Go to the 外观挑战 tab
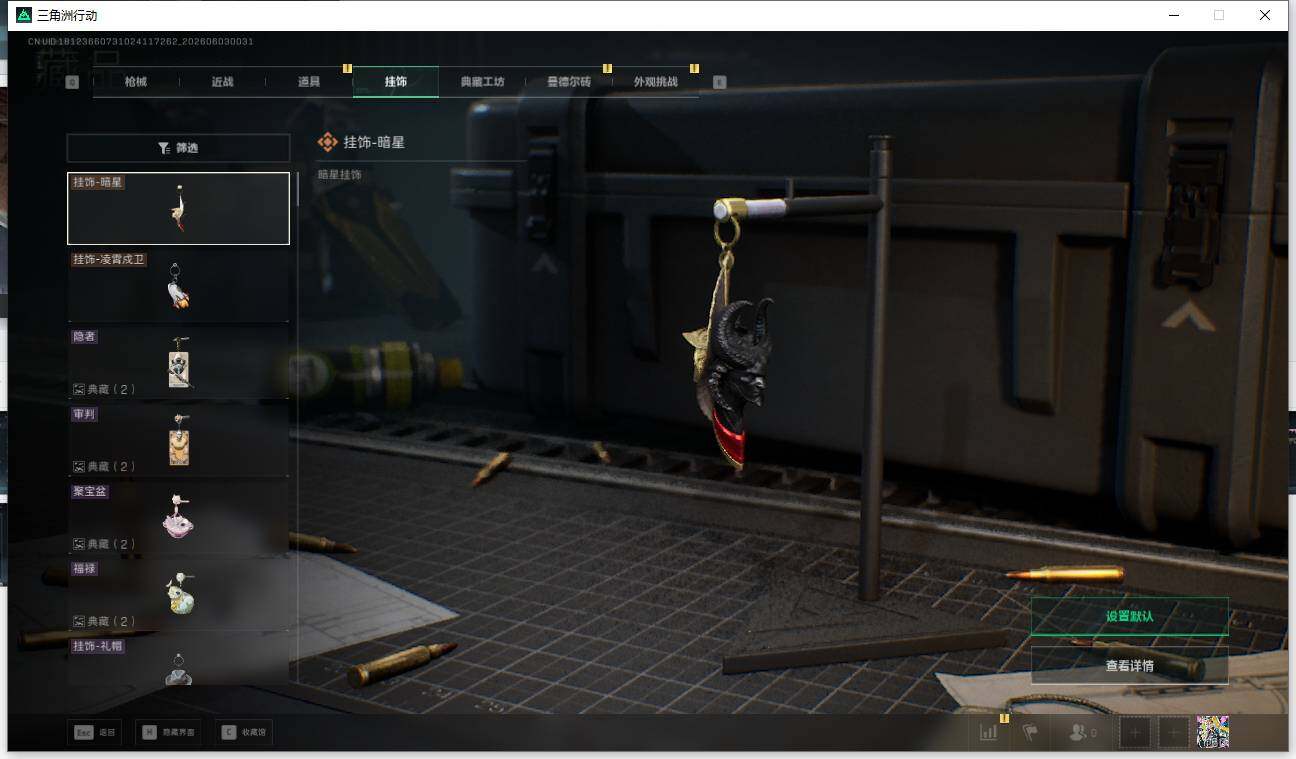 pos(655,82)
